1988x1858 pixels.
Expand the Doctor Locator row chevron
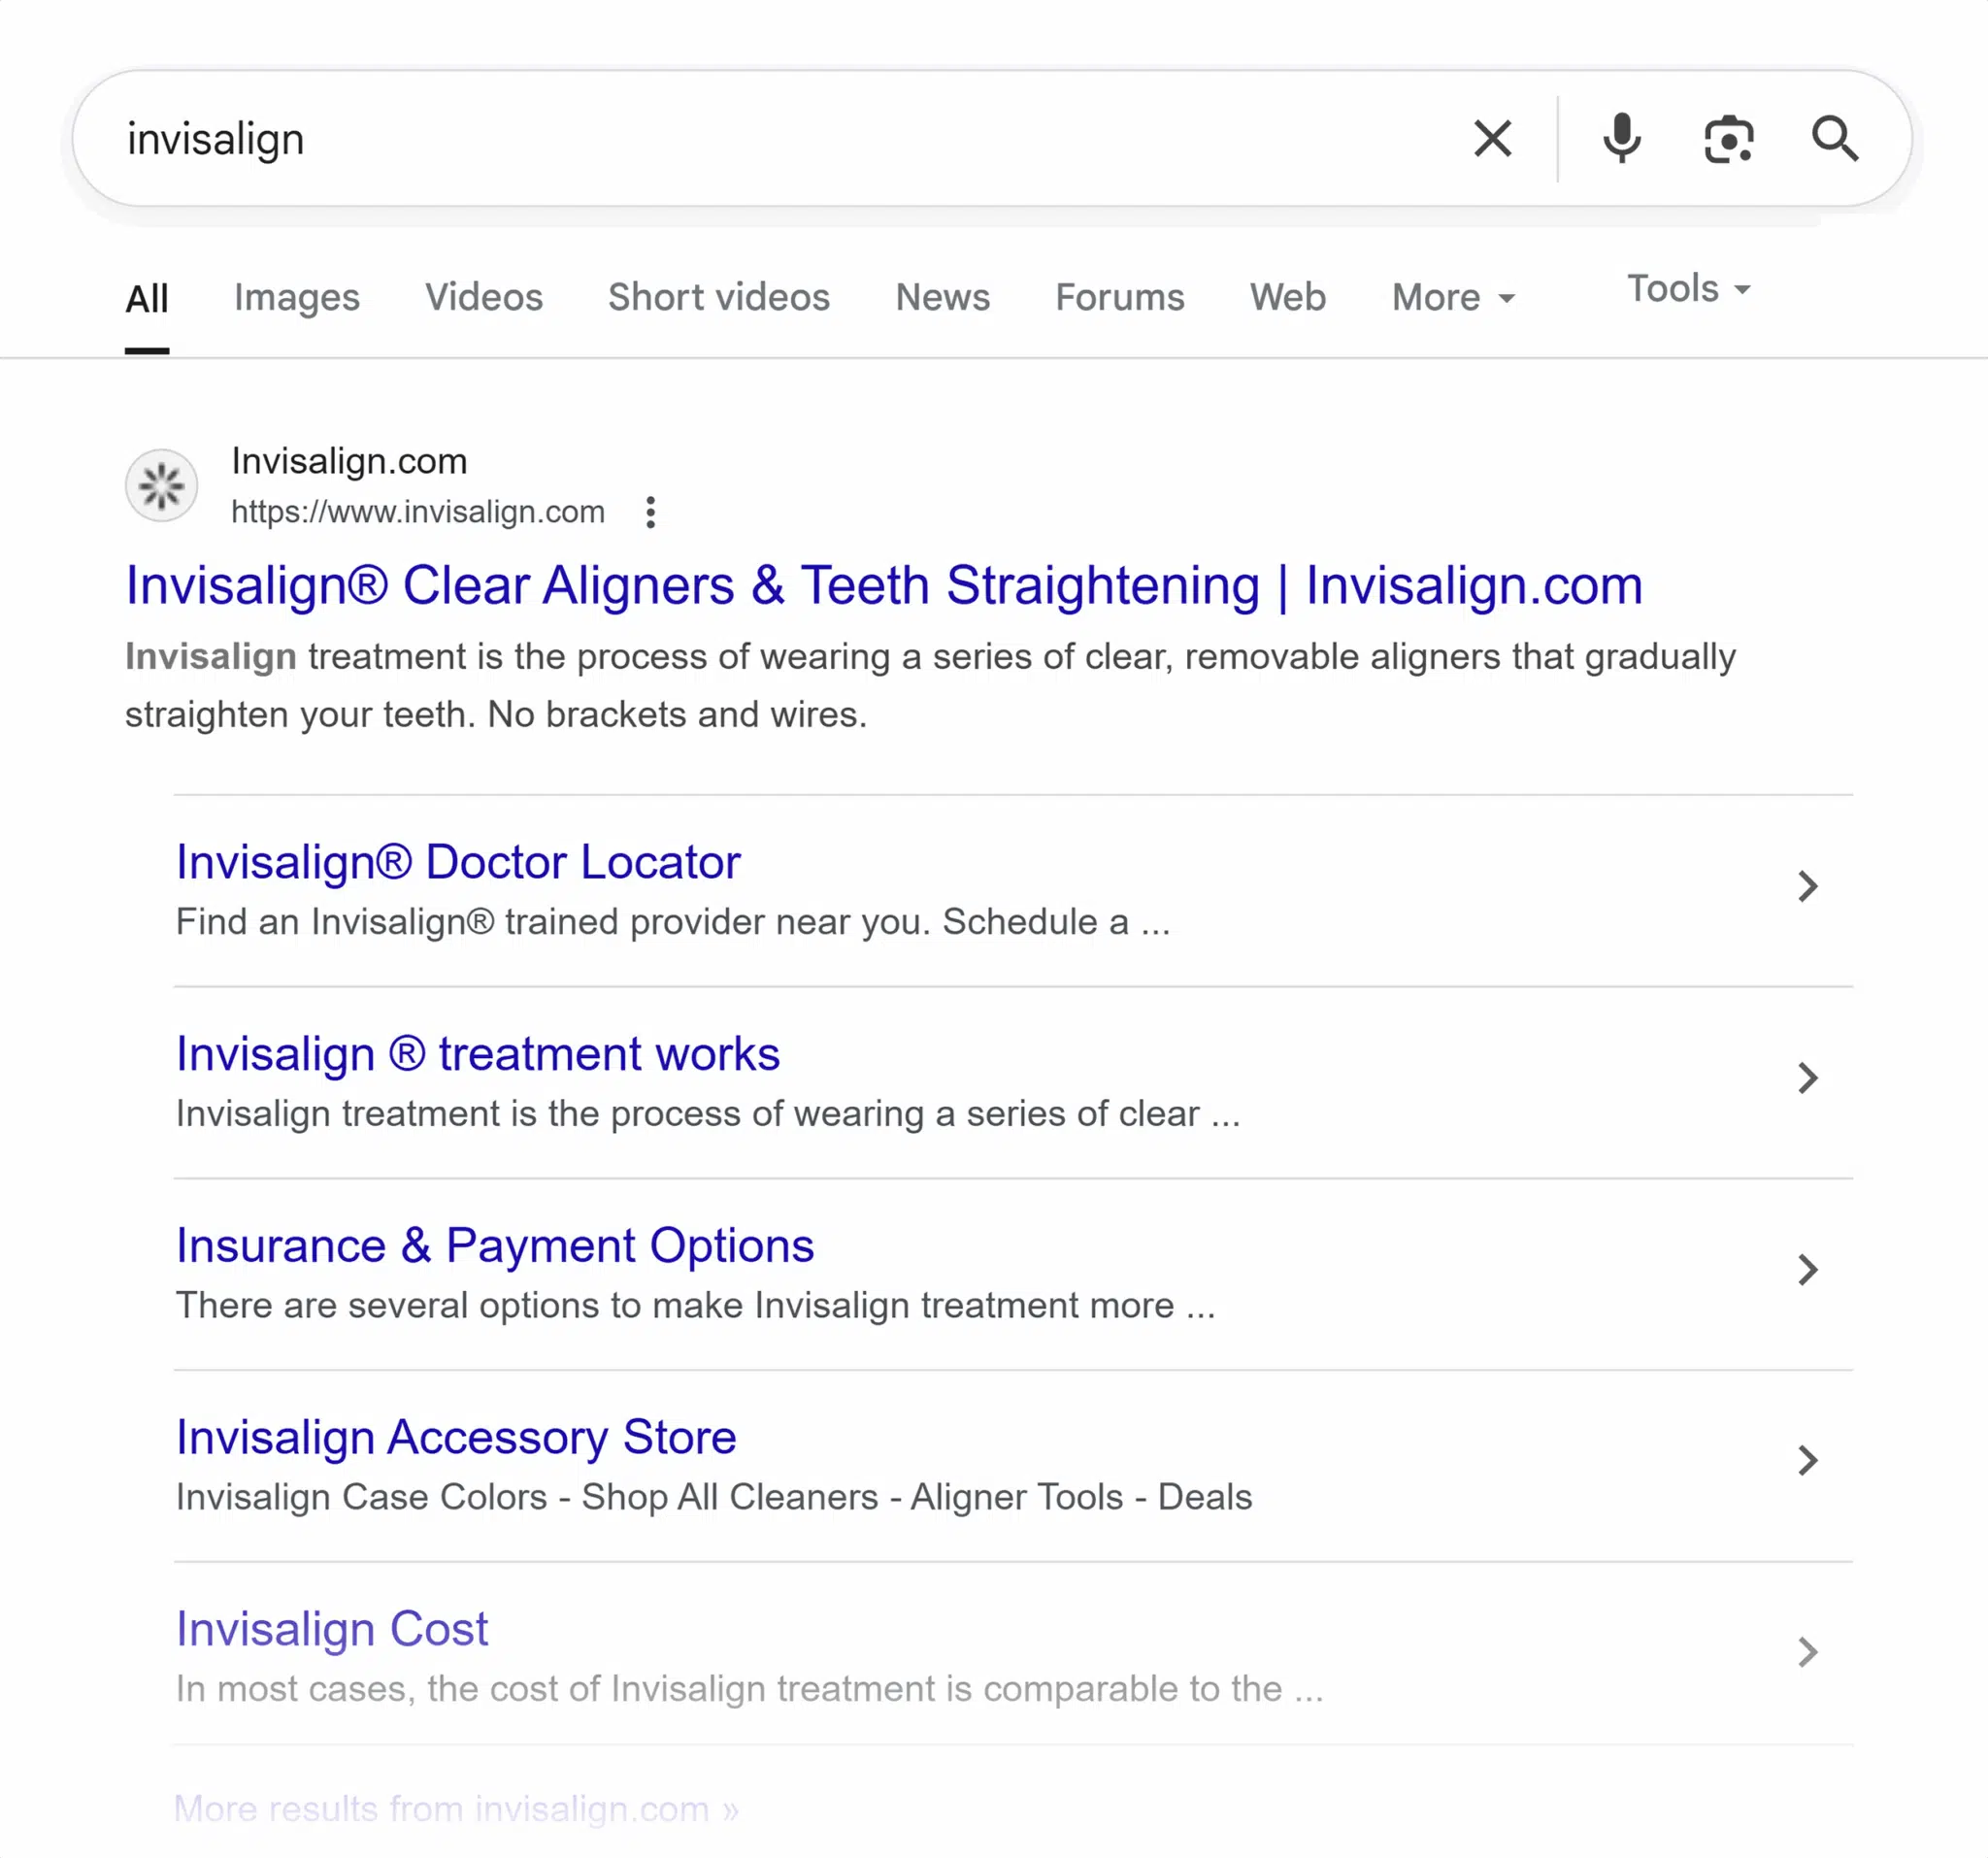pos(1807,886)
